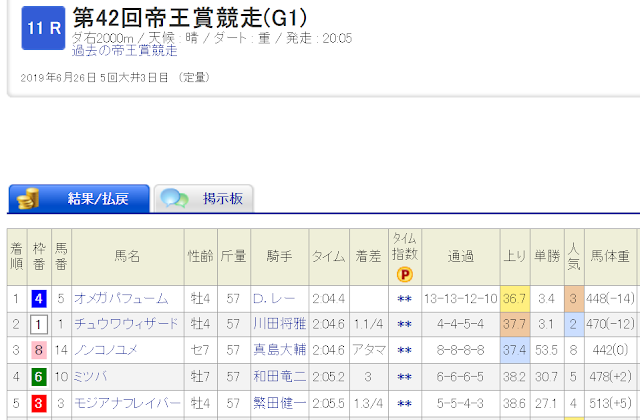
Task: Click the blue 37.4 final time cell
Action: click(x=515, y=350)
